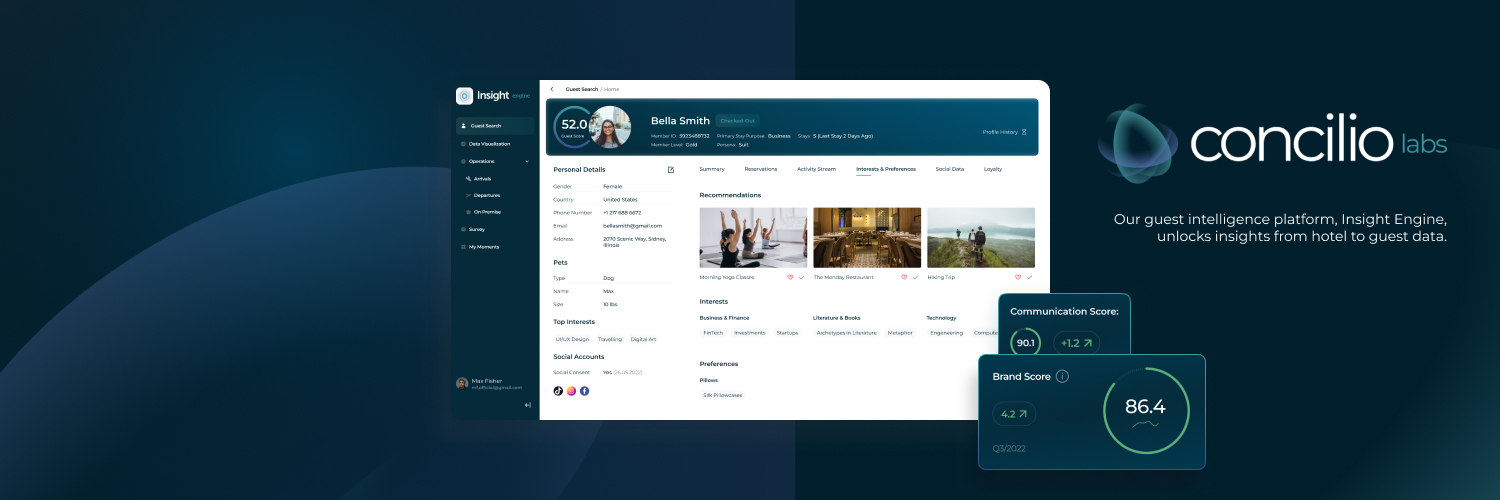Click the Guest Search breadcrumb link
The width and height of the screenshot is (1500, 500).
pos(582,89)
